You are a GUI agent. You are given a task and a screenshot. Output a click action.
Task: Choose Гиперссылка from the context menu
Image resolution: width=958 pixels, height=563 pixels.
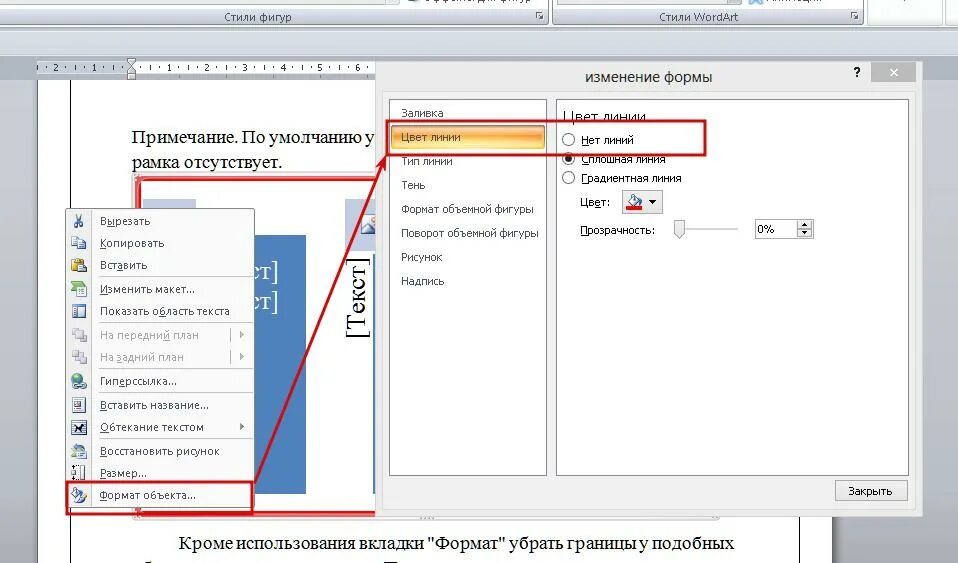point(160,381)
